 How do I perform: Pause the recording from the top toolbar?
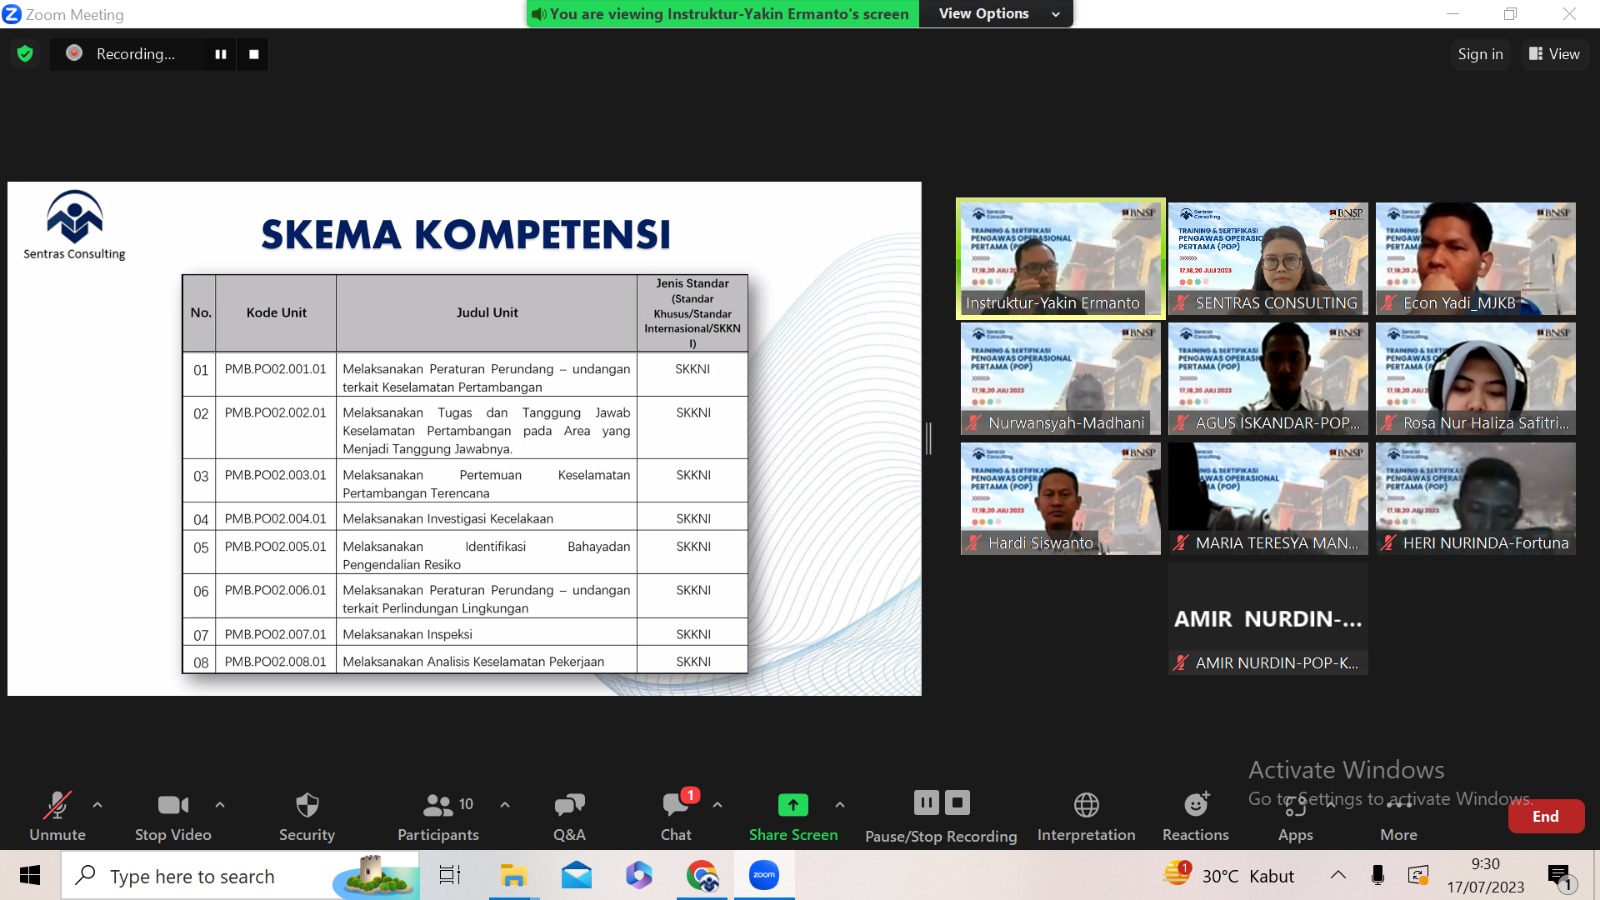pyautogui.click(x=220, y=54)
